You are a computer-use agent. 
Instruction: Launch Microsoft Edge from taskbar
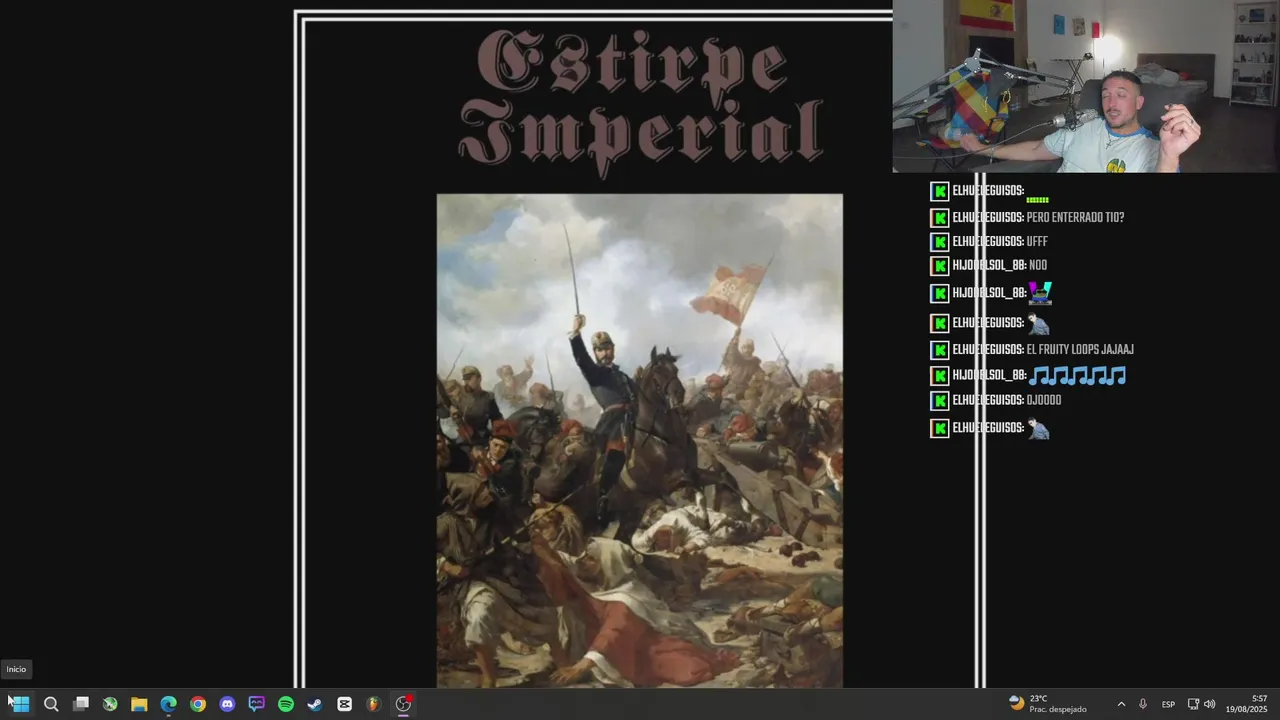[x=169, y=704]
